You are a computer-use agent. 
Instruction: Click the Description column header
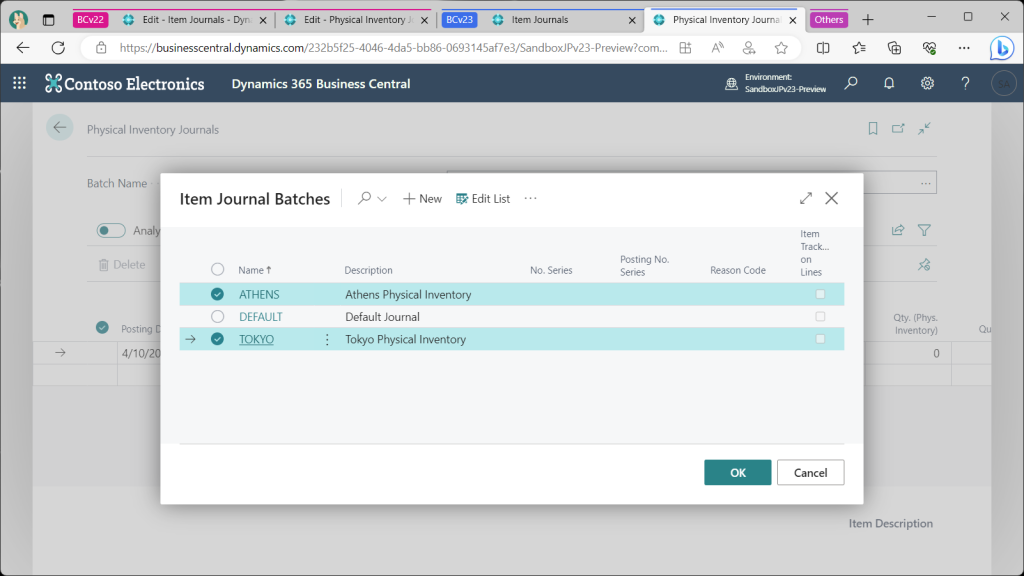(368, 270)
